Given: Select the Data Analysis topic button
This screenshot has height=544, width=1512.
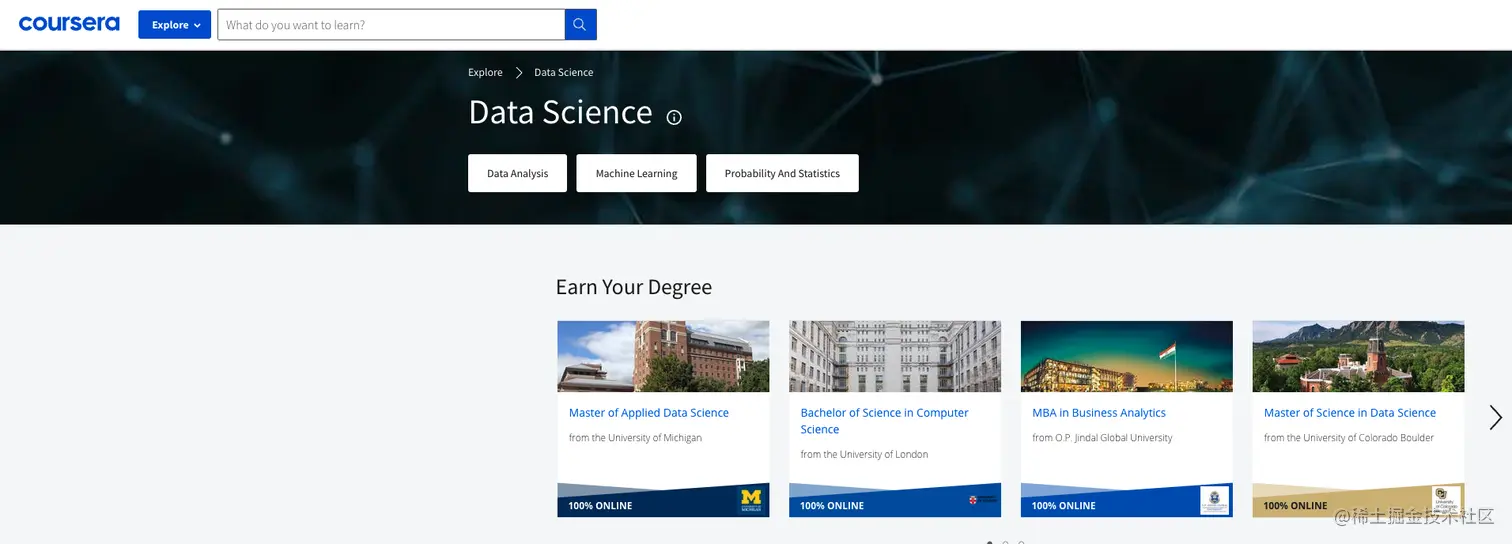Looking at the screenshot, I should (x=517, y=173).
